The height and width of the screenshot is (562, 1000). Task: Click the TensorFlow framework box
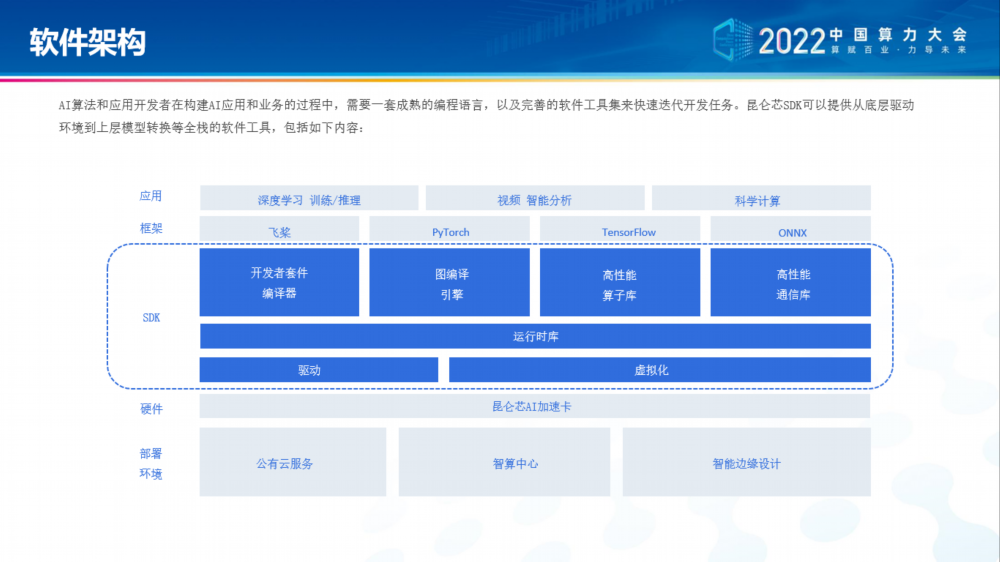pos(620,229)
